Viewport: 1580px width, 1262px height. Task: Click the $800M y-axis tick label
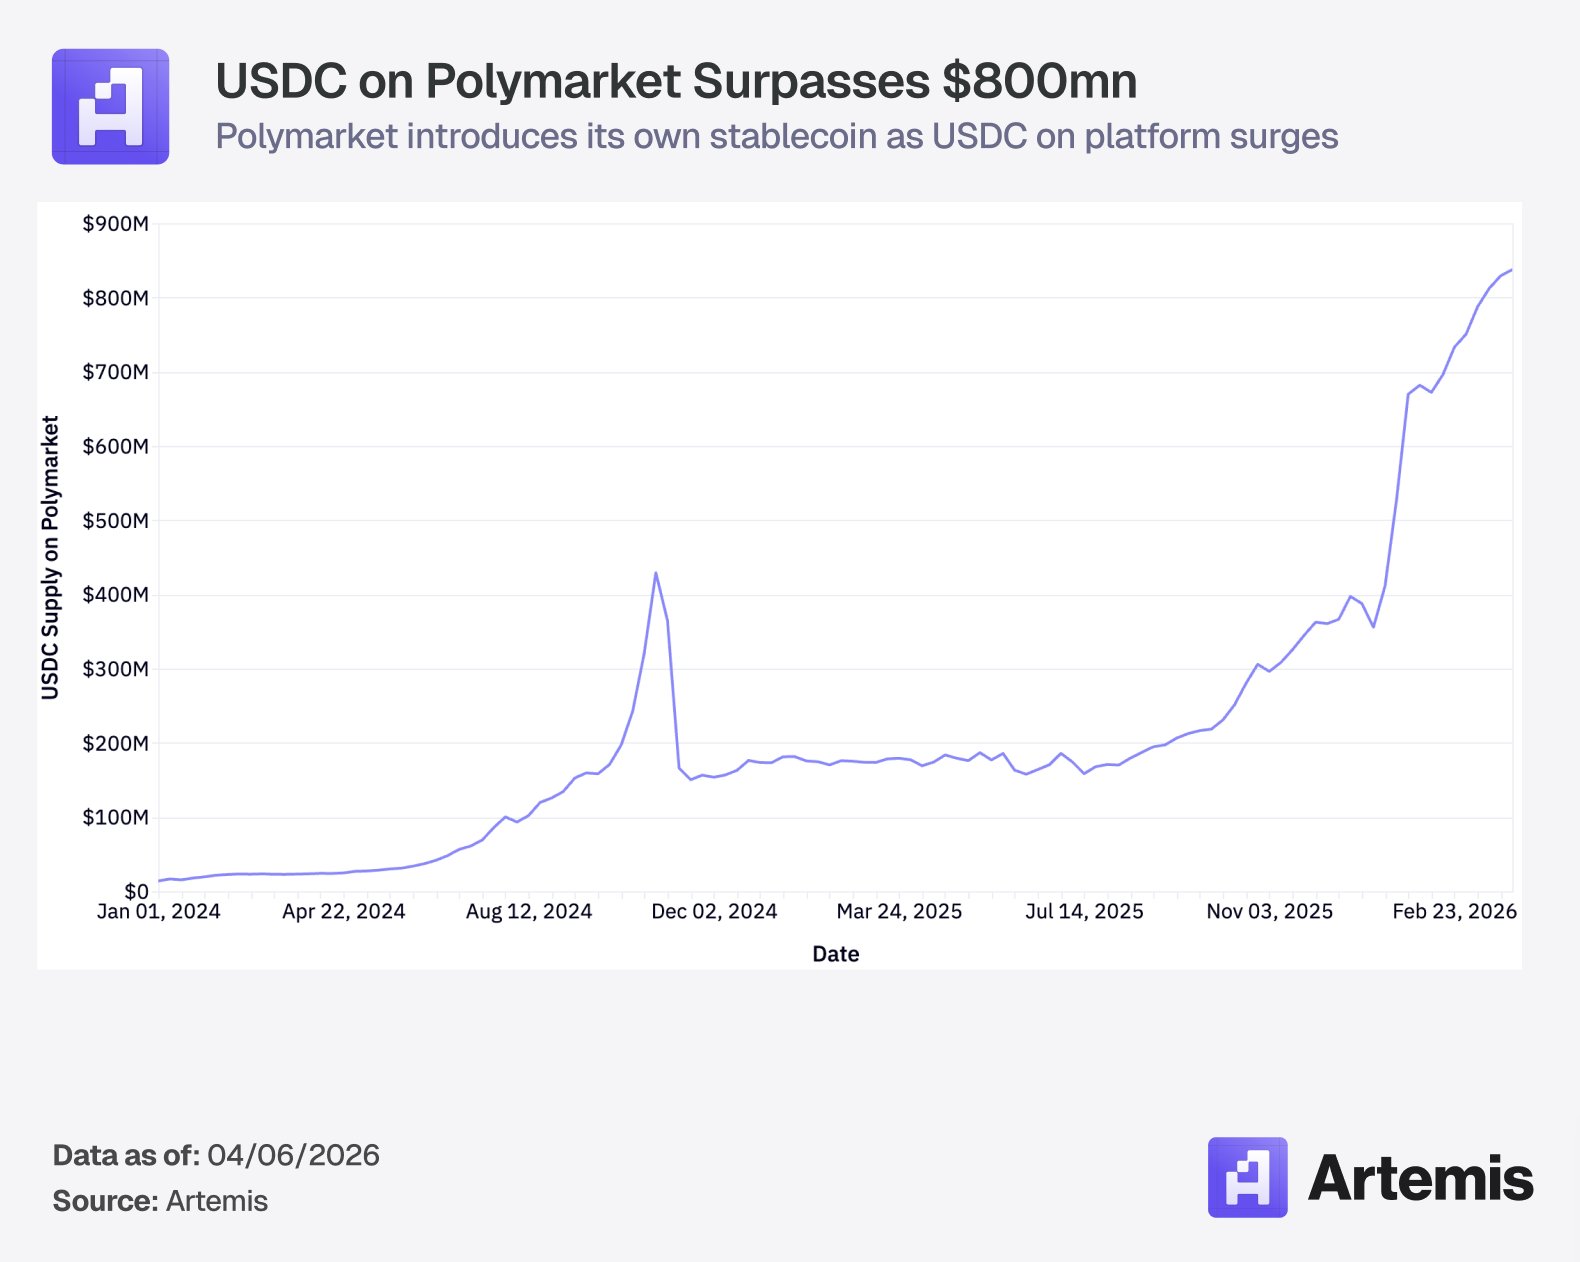pyautogui.click(x=115, y=298)
